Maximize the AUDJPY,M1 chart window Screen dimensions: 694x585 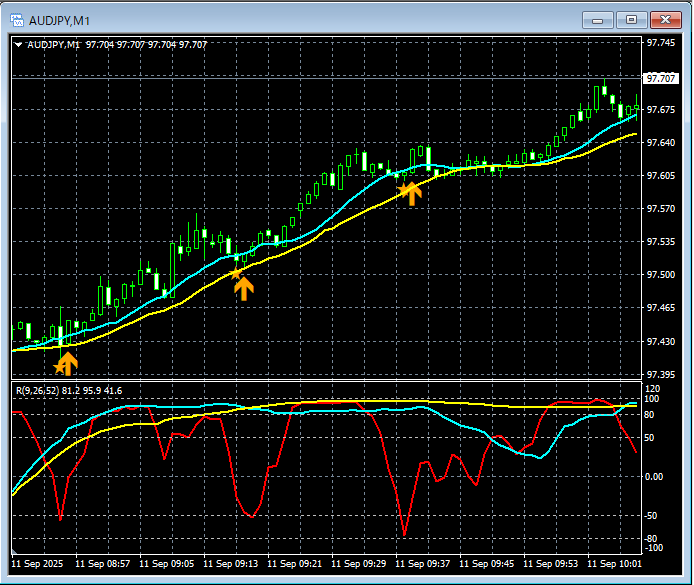[631, 19]
